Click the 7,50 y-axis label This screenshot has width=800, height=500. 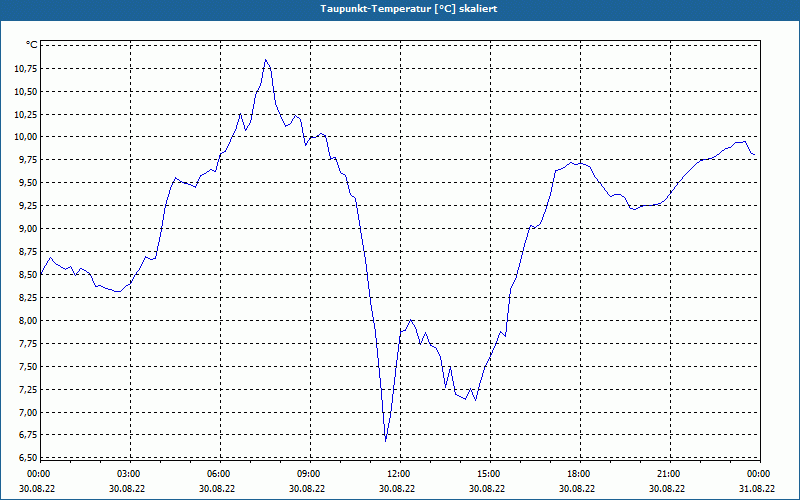(28, 366)
